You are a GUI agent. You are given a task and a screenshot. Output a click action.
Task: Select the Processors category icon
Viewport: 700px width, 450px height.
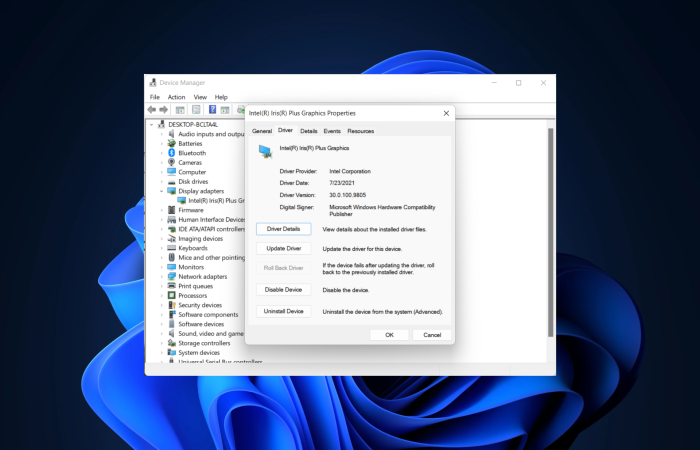[171, 296]
